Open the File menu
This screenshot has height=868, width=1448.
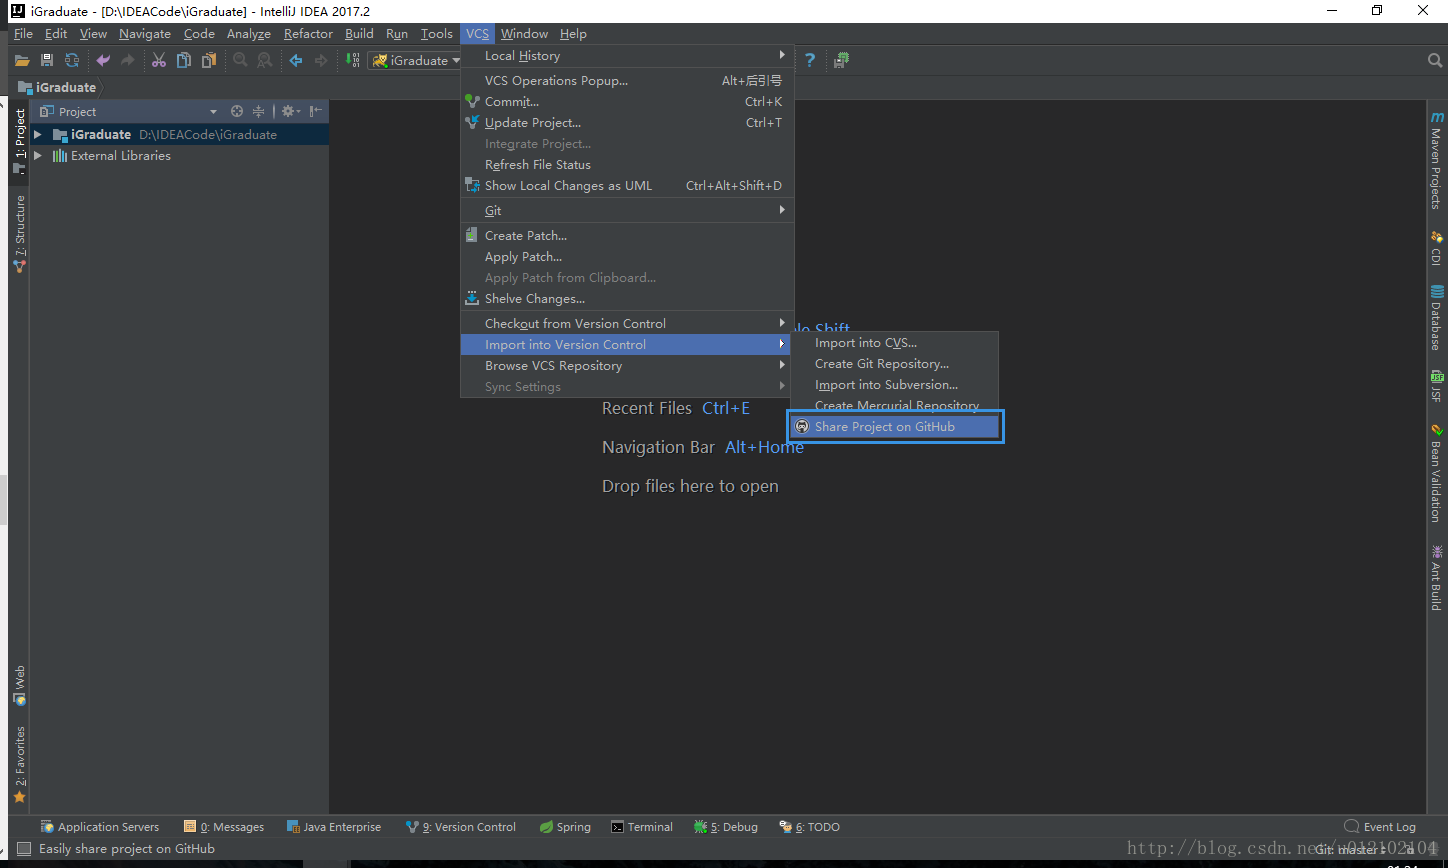tap(23, 33)
